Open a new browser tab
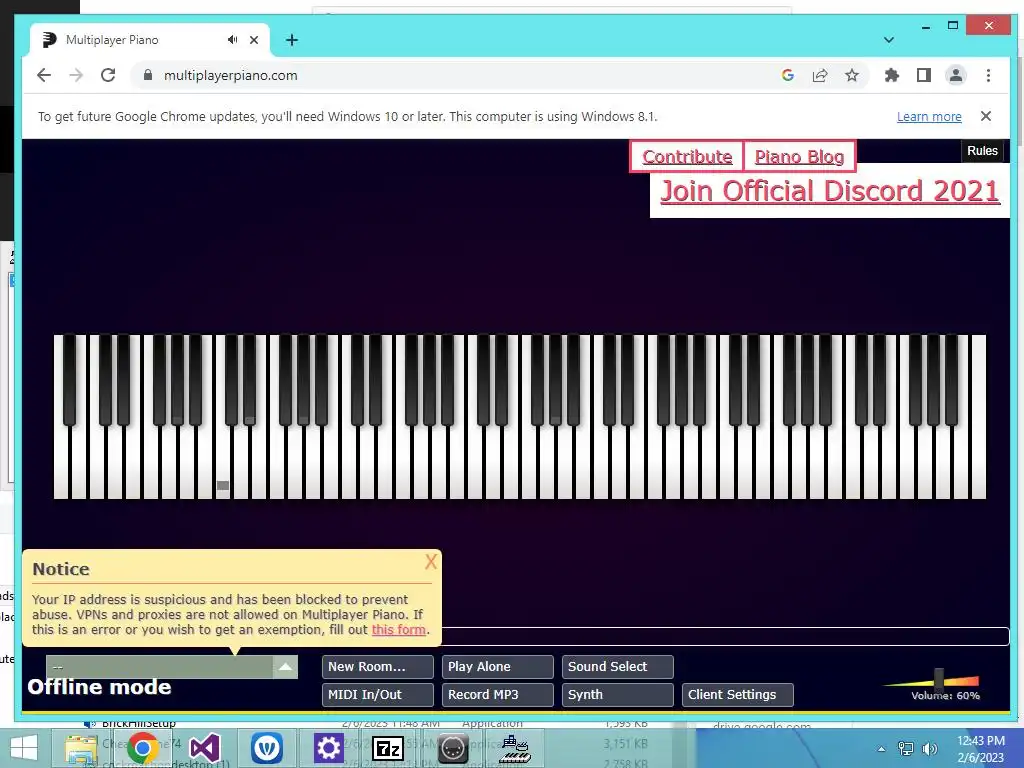Viewport: 1024px width, 768px height. tap(292, 40)
